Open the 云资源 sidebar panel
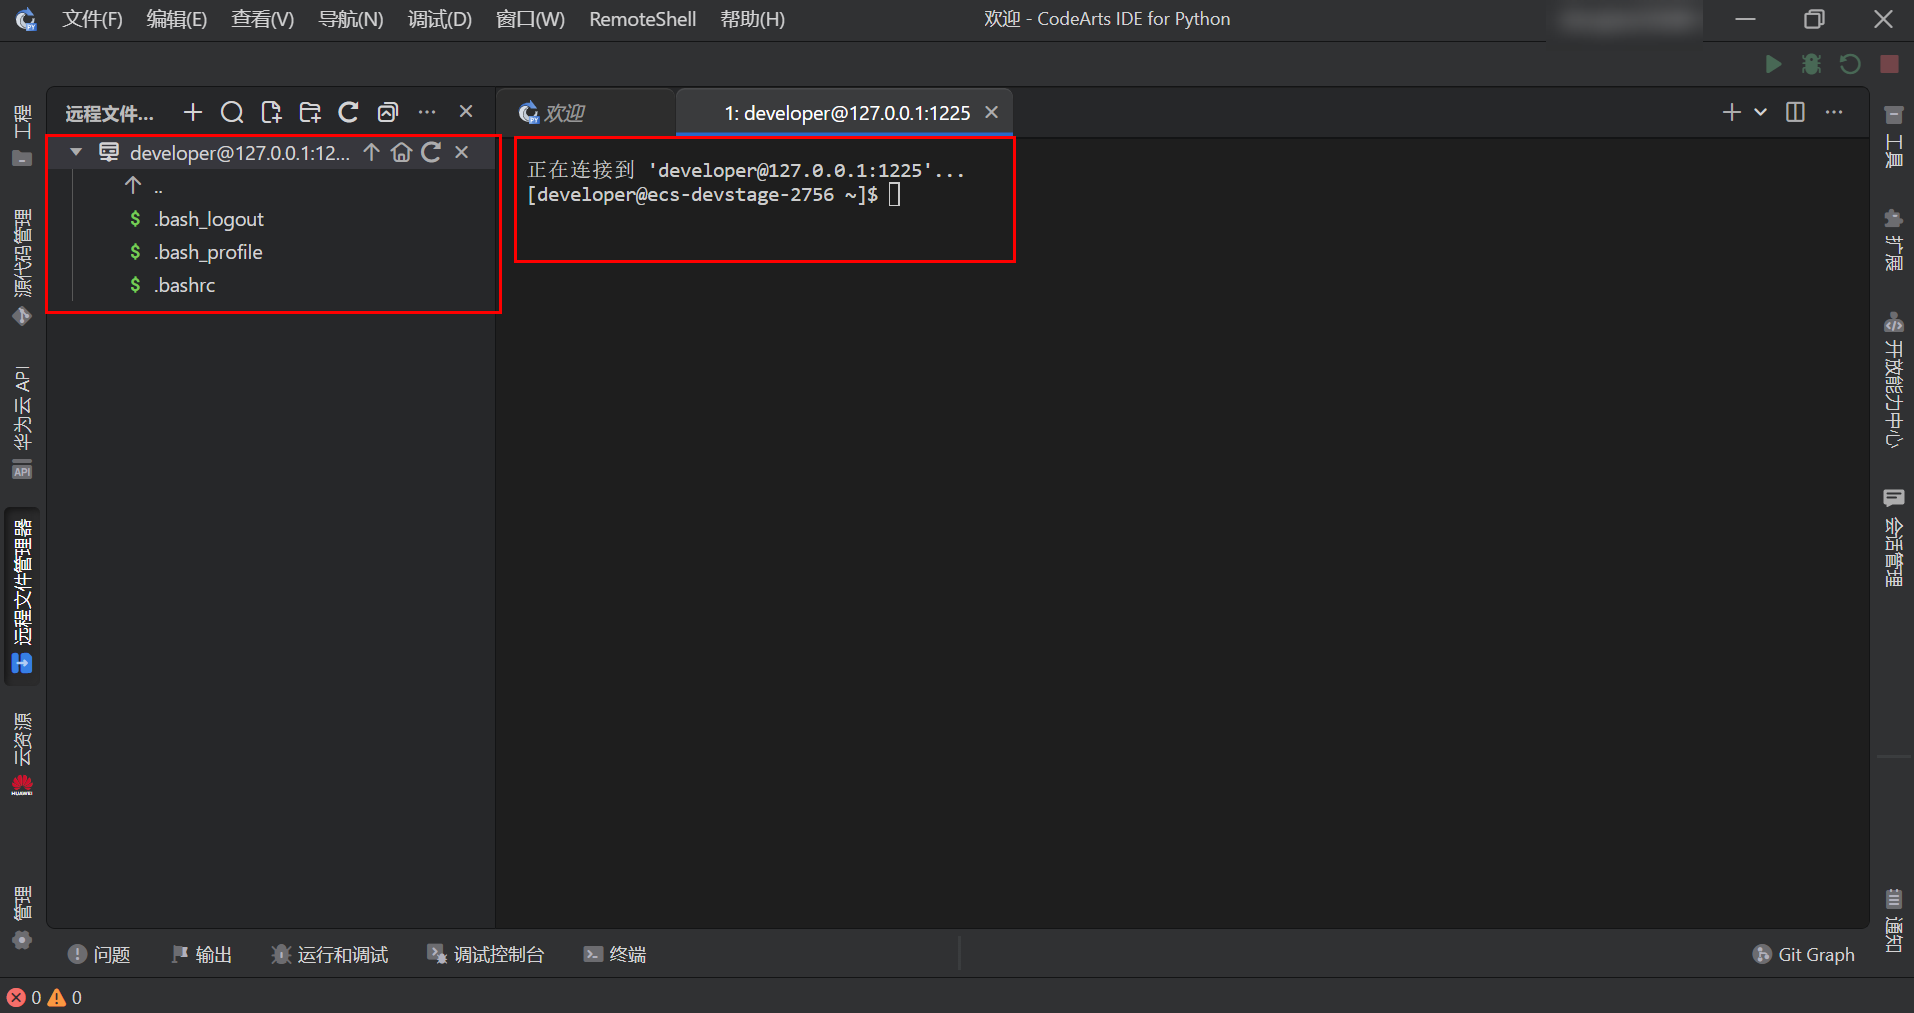Viewport: 1914px width, 1013px height. coord(22,754)
